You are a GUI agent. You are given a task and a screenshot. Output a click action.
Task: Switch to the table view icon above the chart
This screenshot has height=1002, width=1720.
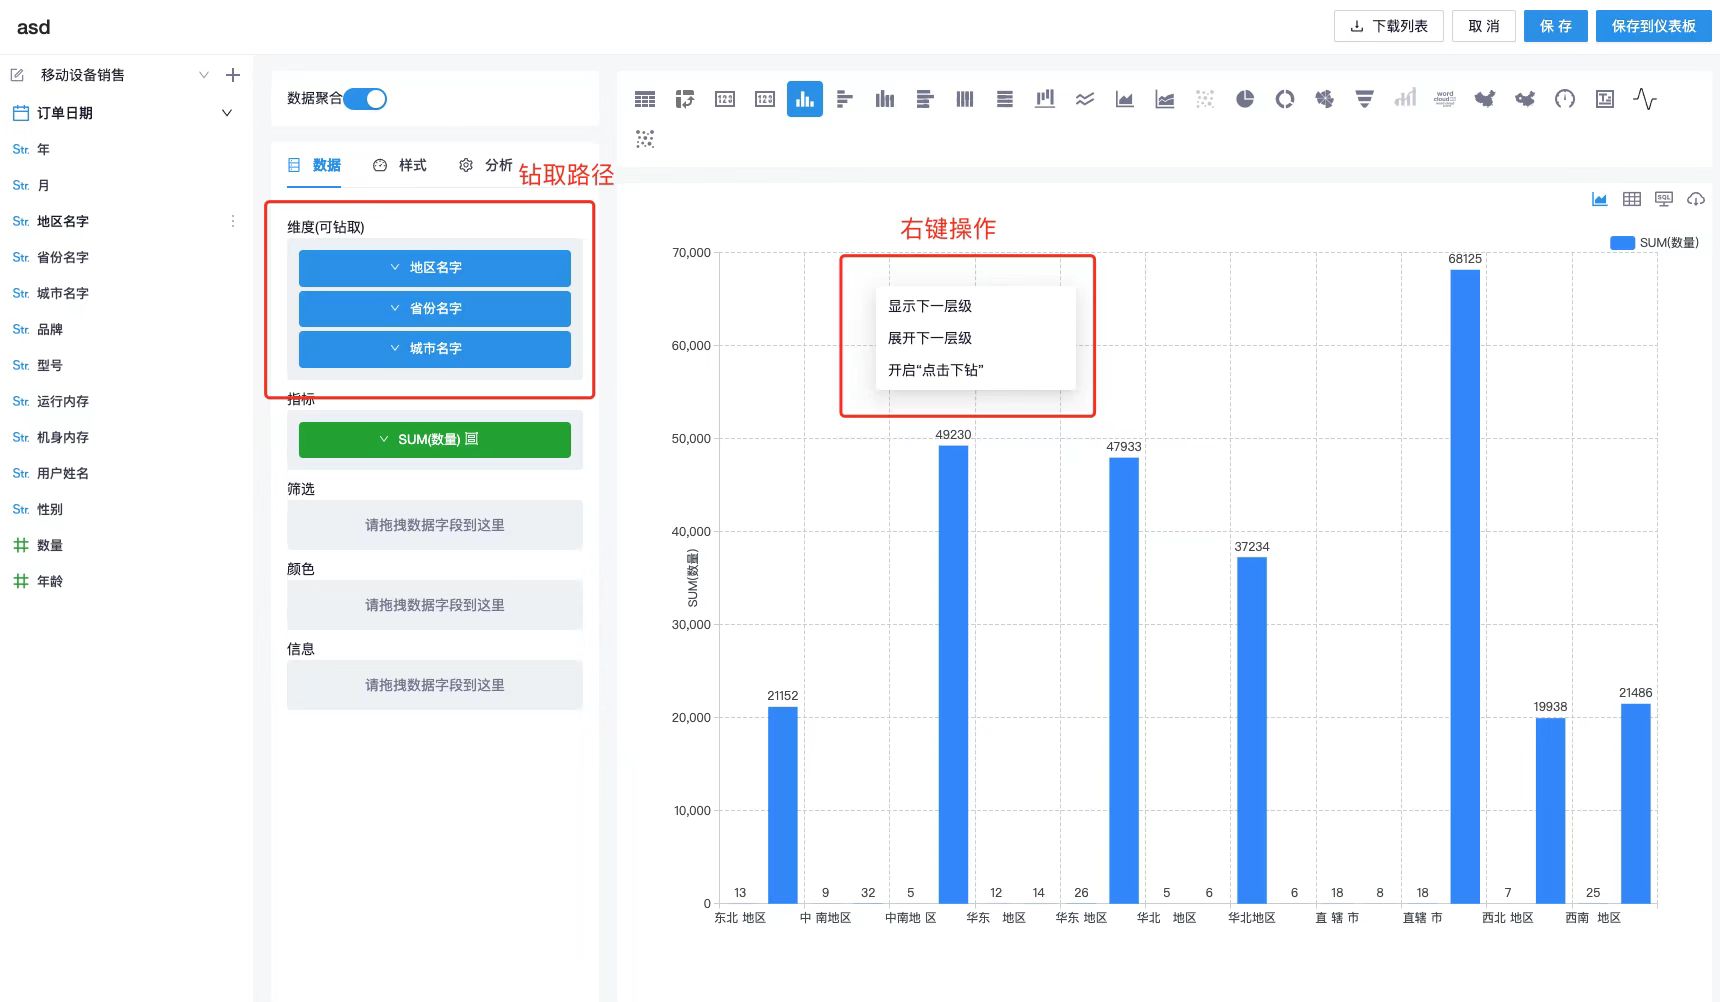tap(1631, 199)
